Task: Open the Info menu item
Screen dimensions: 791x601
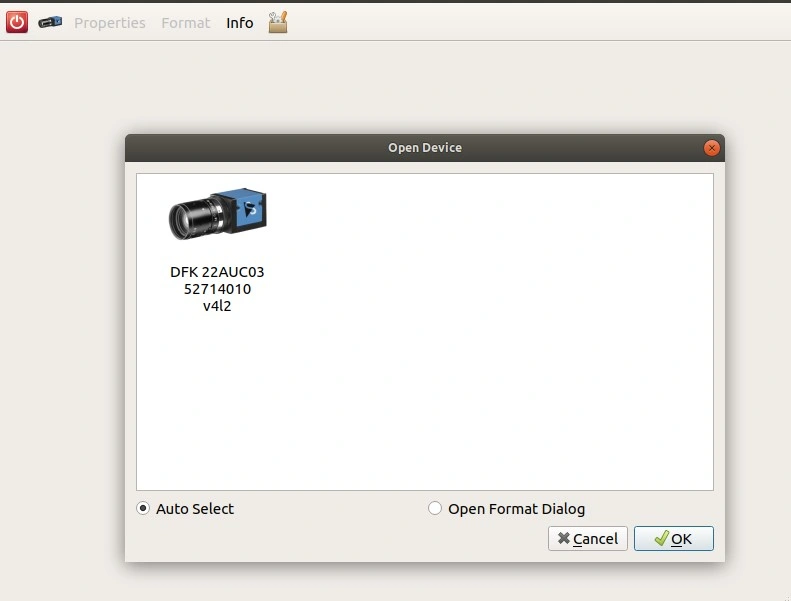Action: tap(240, 23)
